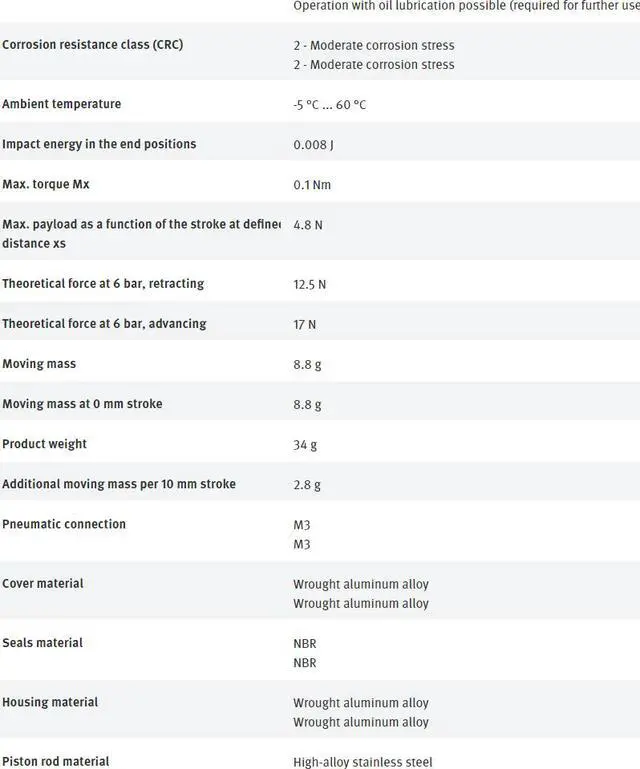Click Impact energy in the end positions
Screen dimensions: 640x769
click(x=99, y=144)
